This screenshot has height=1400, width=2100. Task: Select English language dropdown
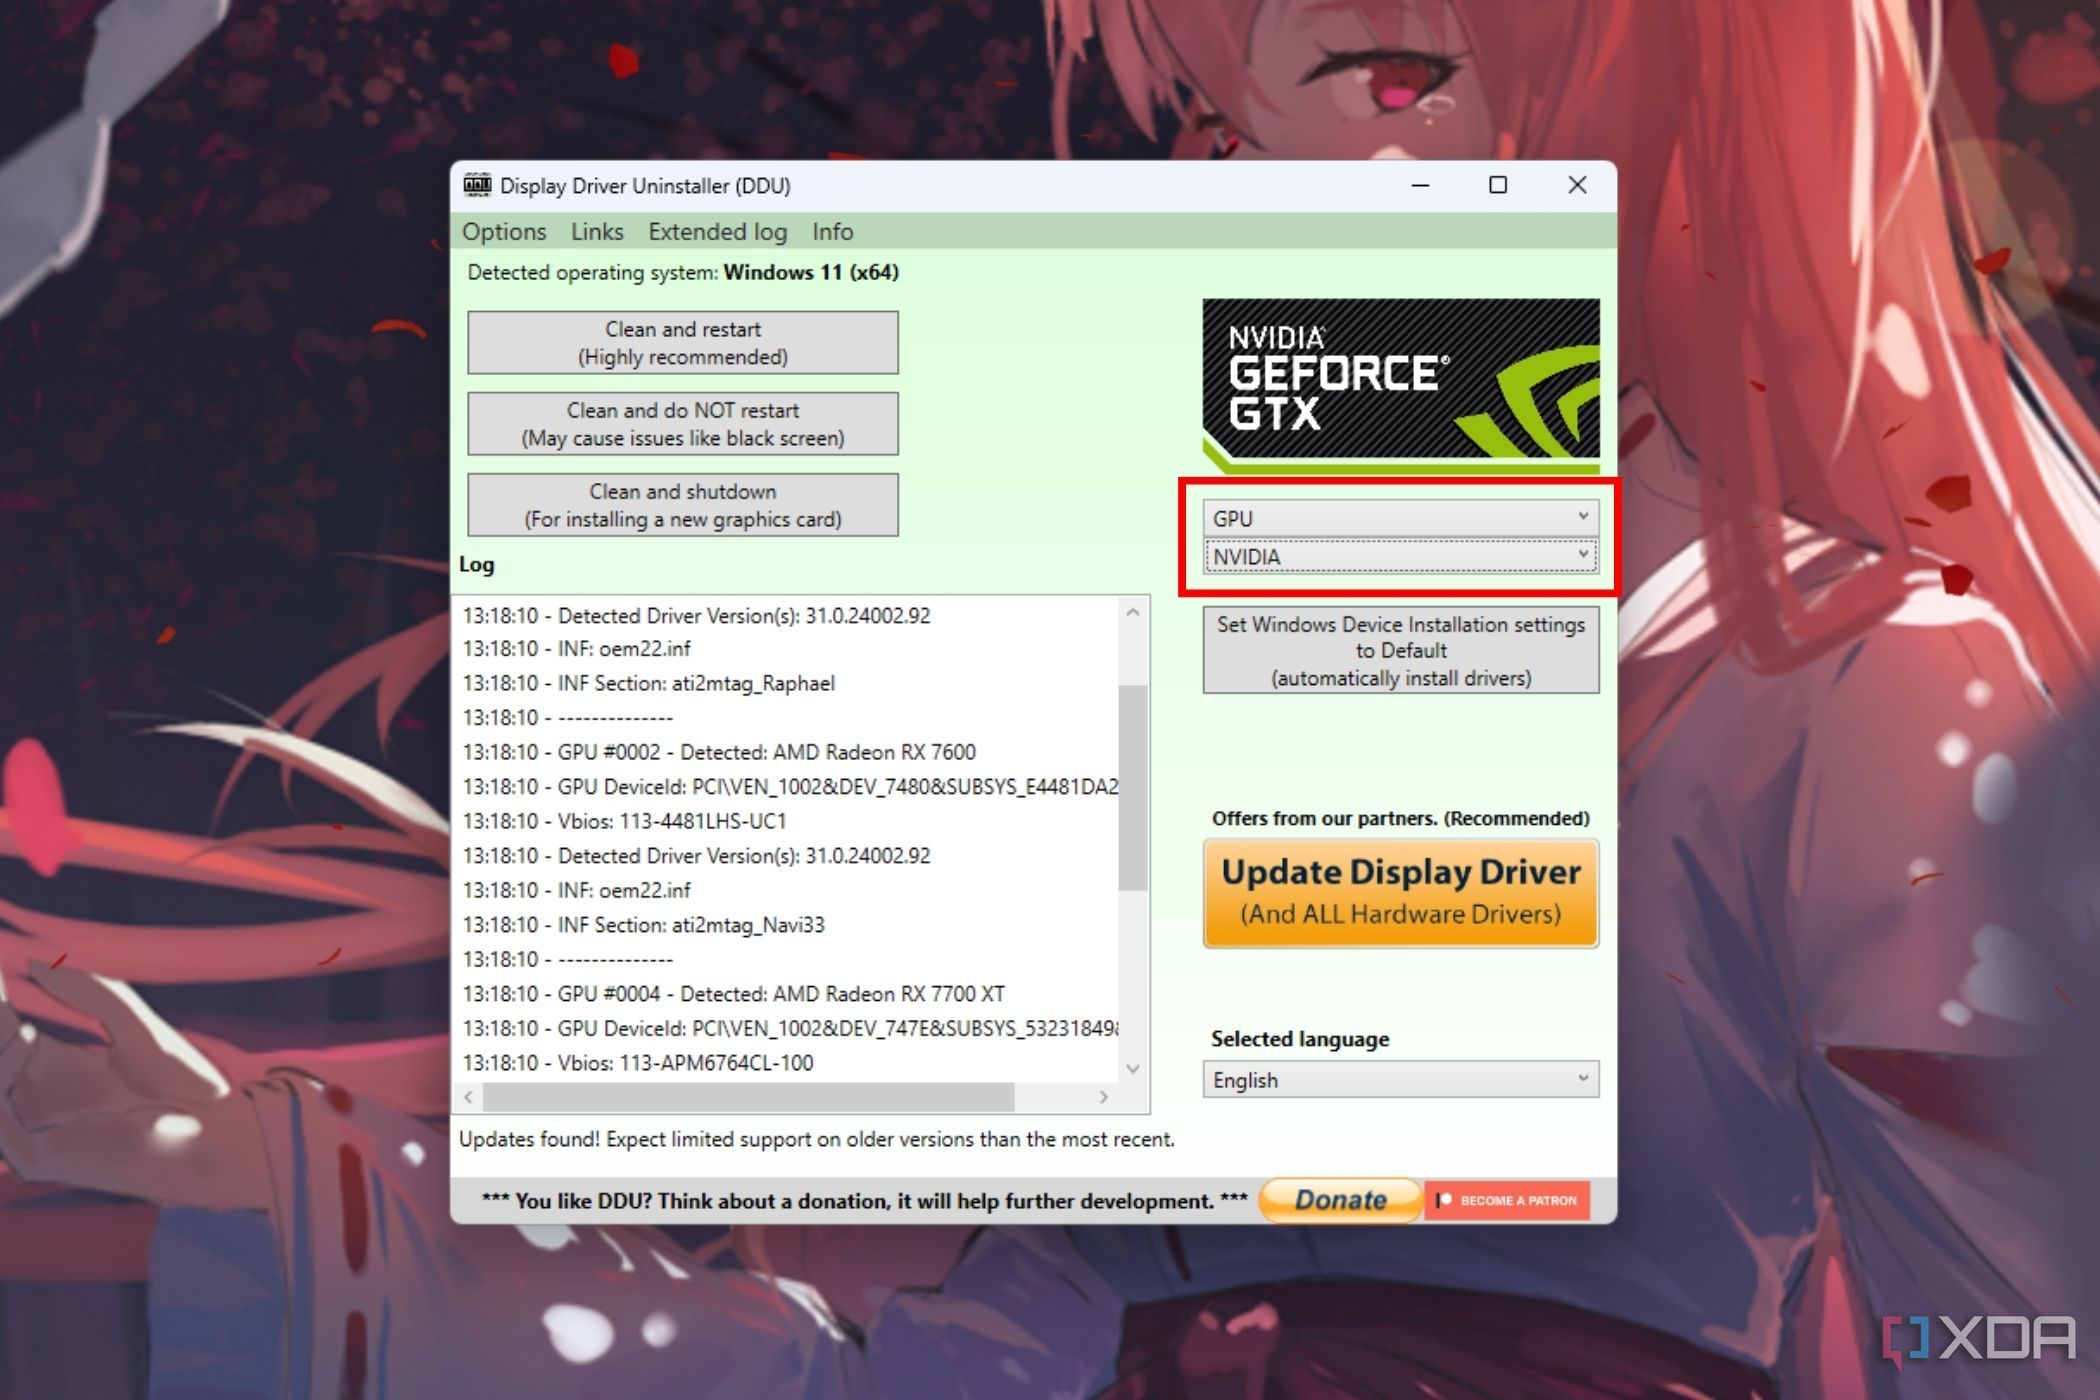point(1398,1080)
